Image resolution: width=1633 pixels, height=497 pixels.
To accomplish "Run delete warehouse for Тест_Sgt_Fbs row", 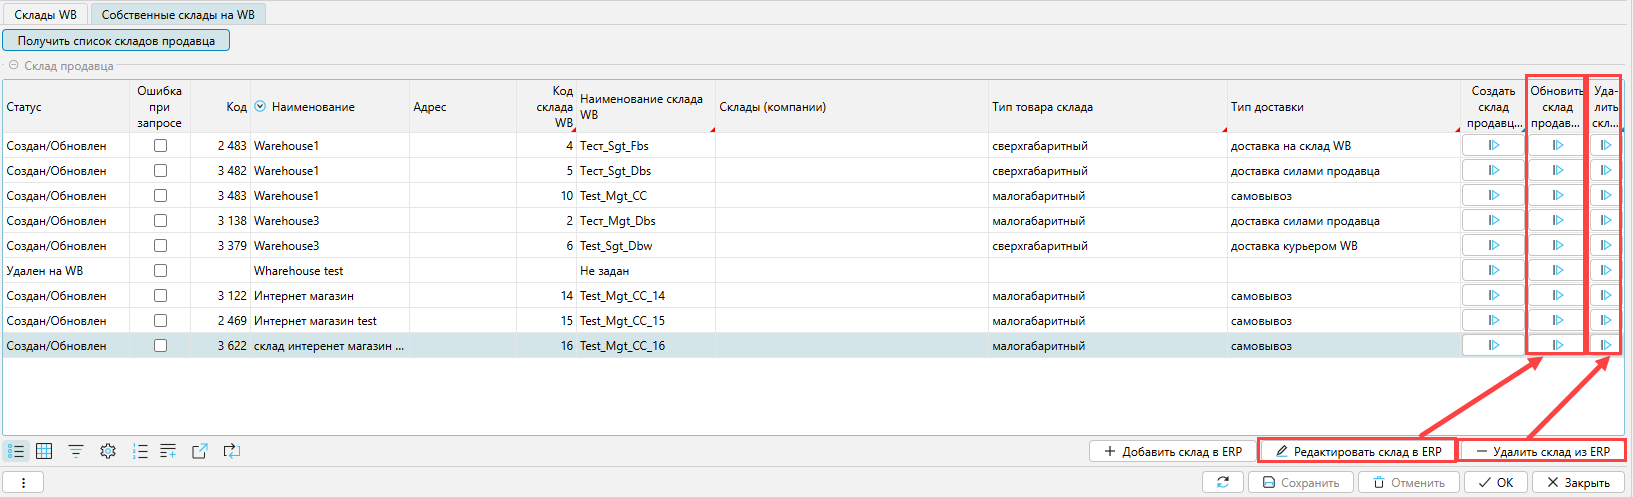I will (x=1605, y=145).
